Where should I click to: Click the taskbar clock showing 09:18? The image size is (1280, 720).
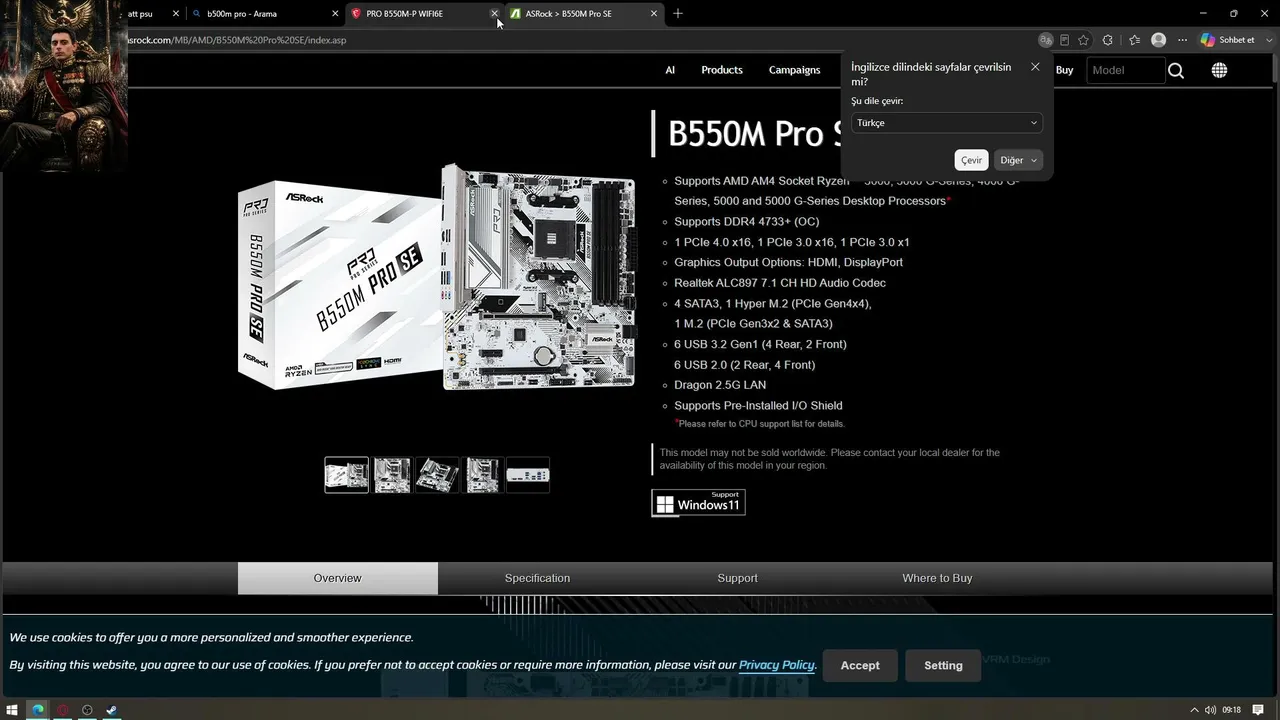click(1231, 710)
